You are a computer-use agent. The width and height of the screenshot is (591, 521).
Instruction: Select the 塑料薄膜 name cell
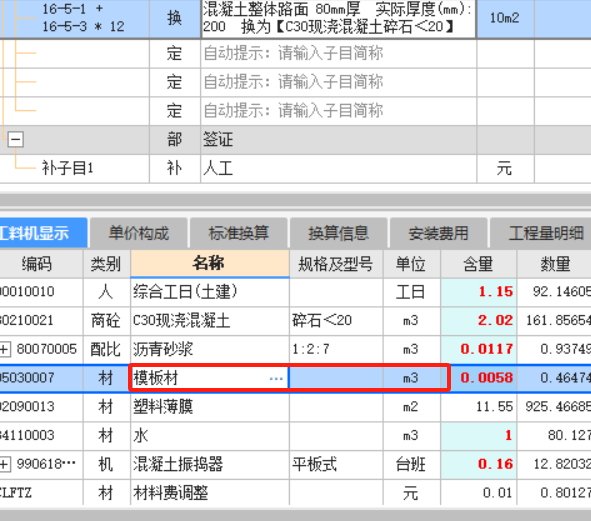[x=210, y=407]
